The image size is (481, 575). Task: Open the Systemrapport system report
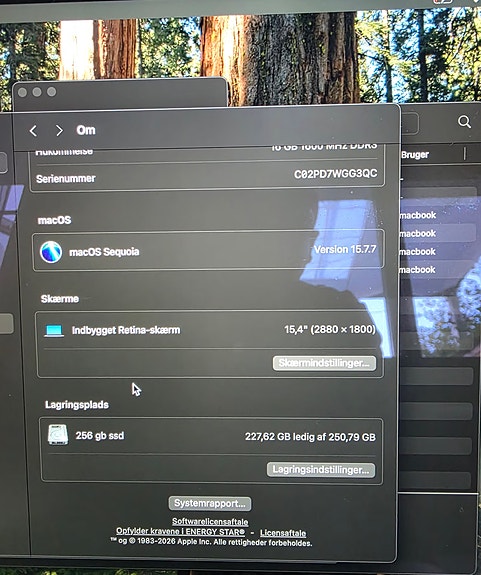point(210,503)
